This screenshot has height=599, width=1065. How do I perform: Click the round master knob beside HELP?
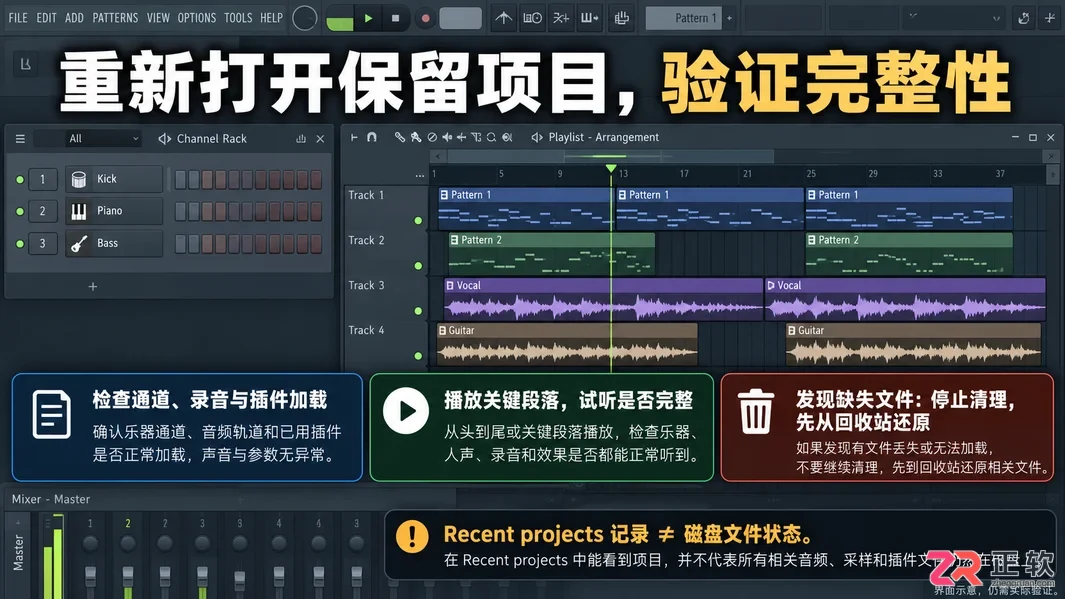click(304, 18)
